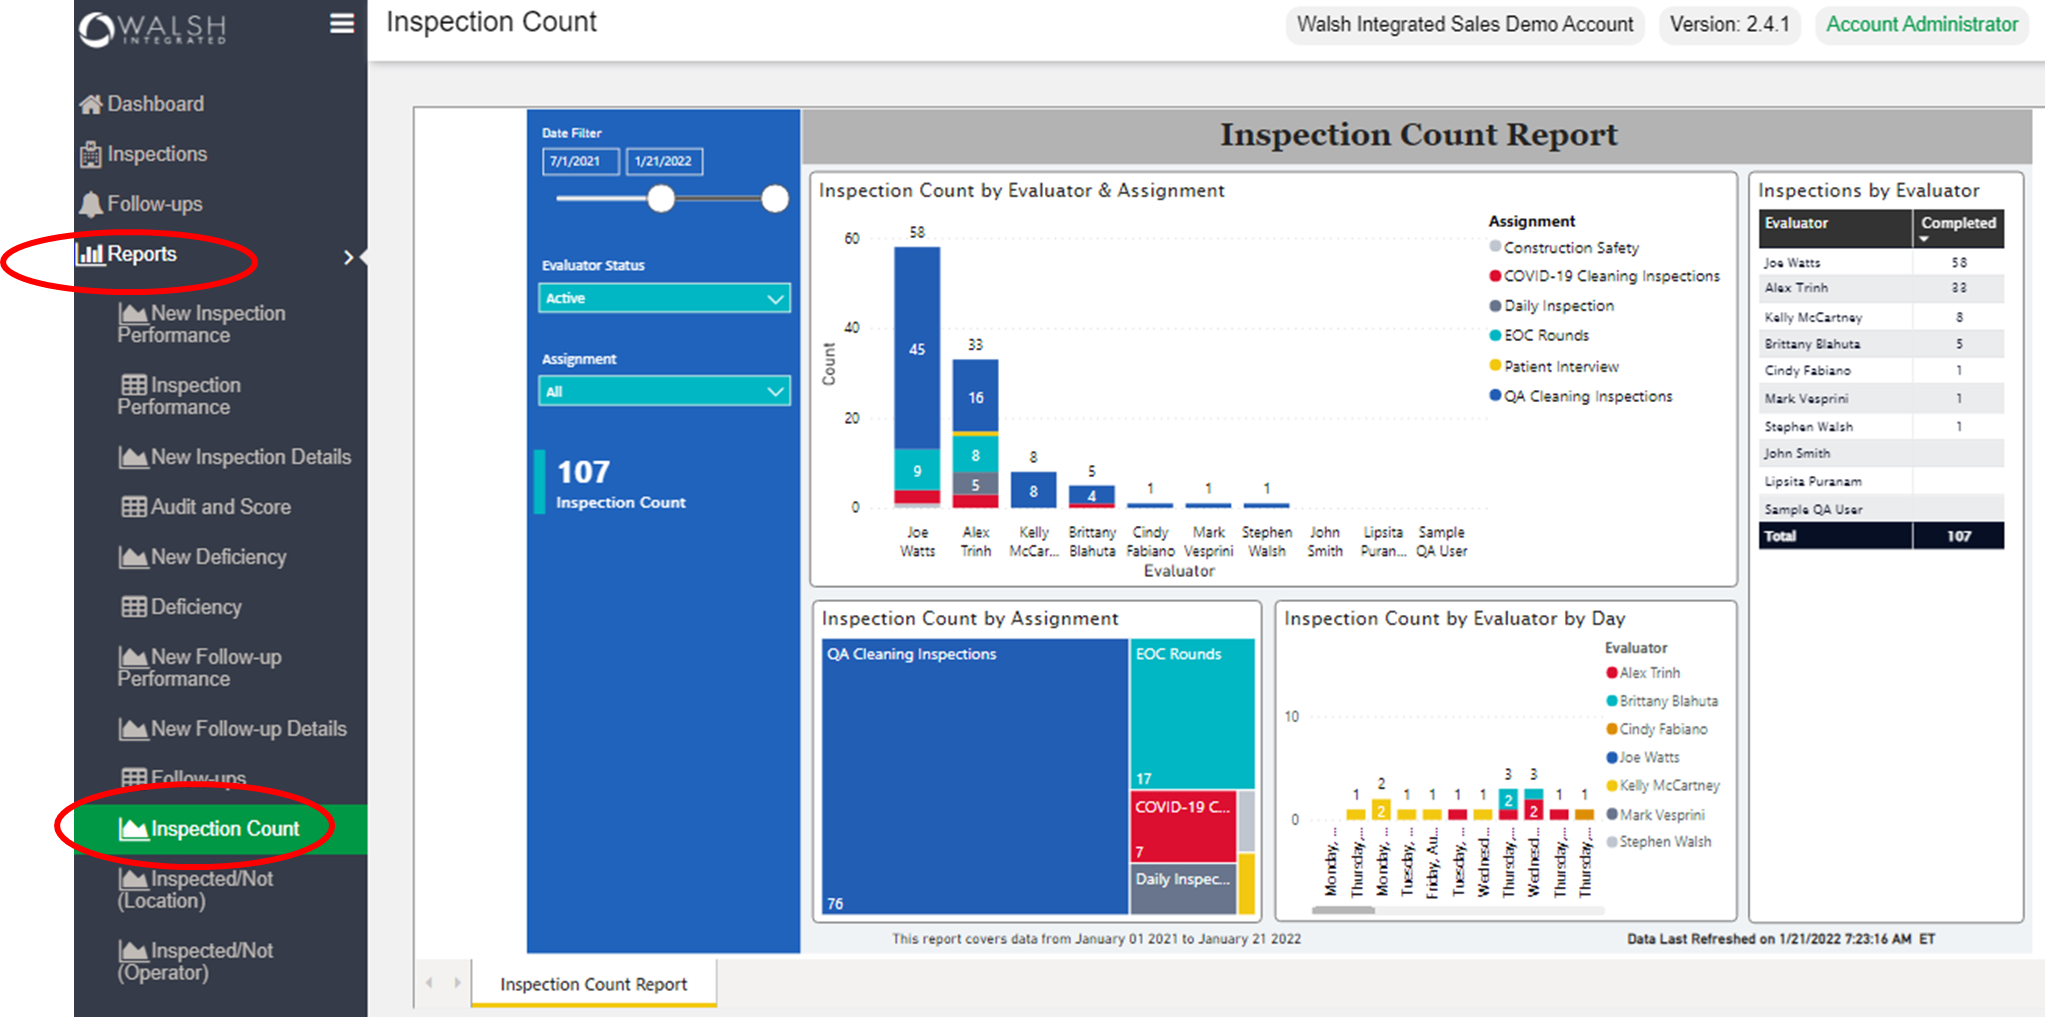Click the 7/1/2021 date input field
The height and width of the screenshot is (1017, 2045).
[580, 161]
